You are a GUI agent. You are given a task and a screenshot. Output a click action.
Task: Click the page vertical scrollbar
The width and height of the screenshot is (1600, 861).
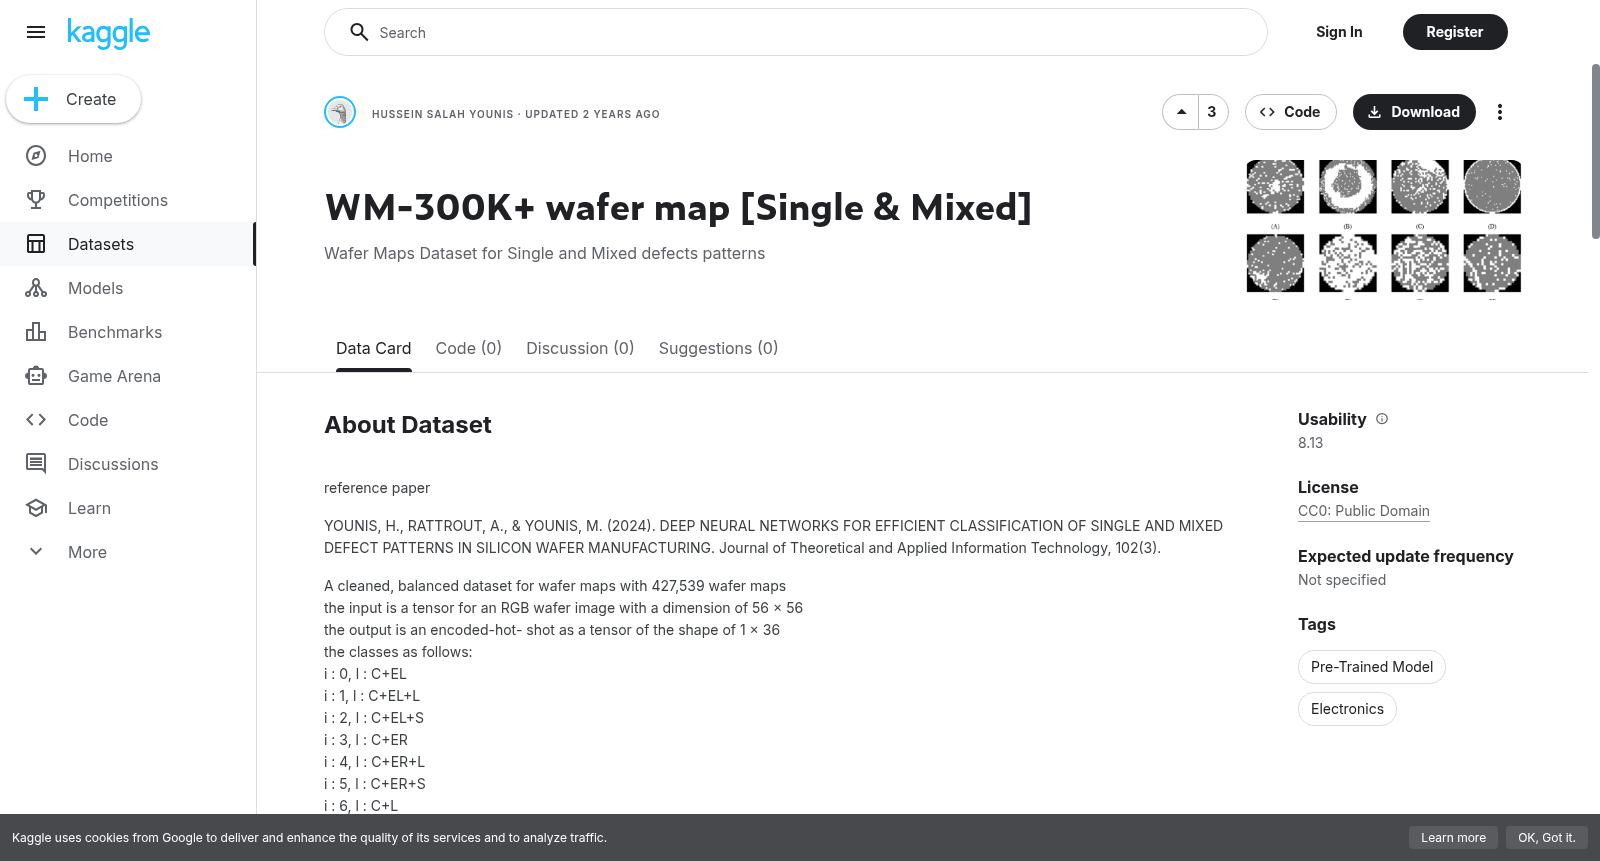(1595, 150)
